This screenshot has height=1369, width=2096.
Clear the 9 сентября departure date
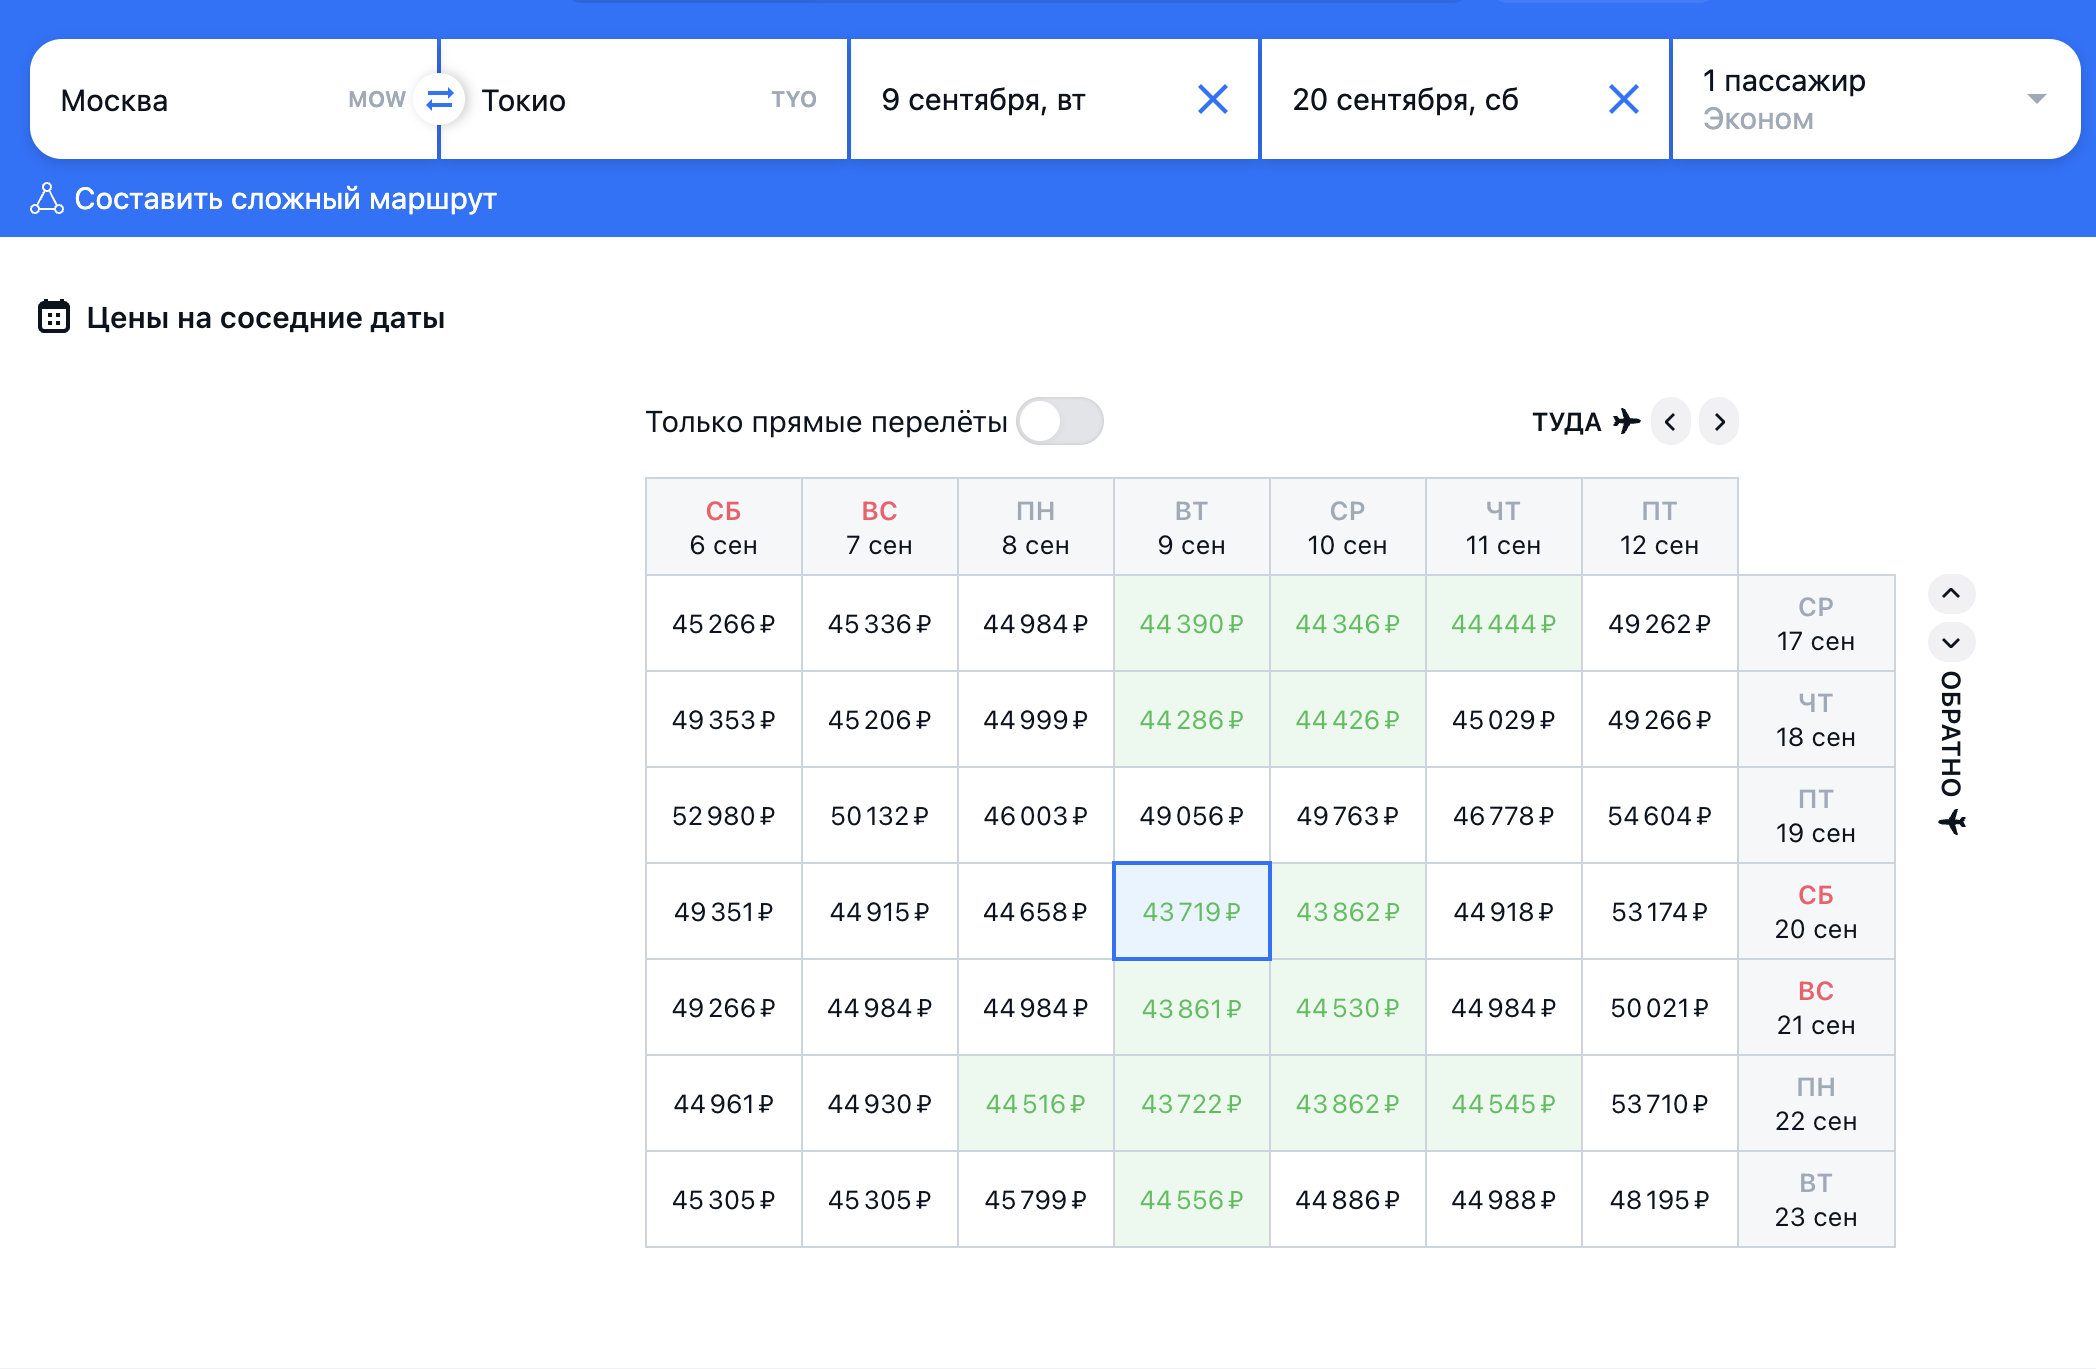tap(1212, 99)
